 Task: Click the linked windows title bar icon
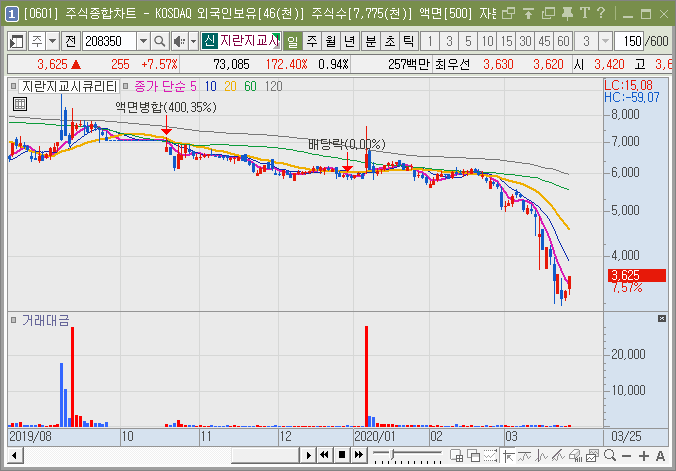tap(509, 14)
